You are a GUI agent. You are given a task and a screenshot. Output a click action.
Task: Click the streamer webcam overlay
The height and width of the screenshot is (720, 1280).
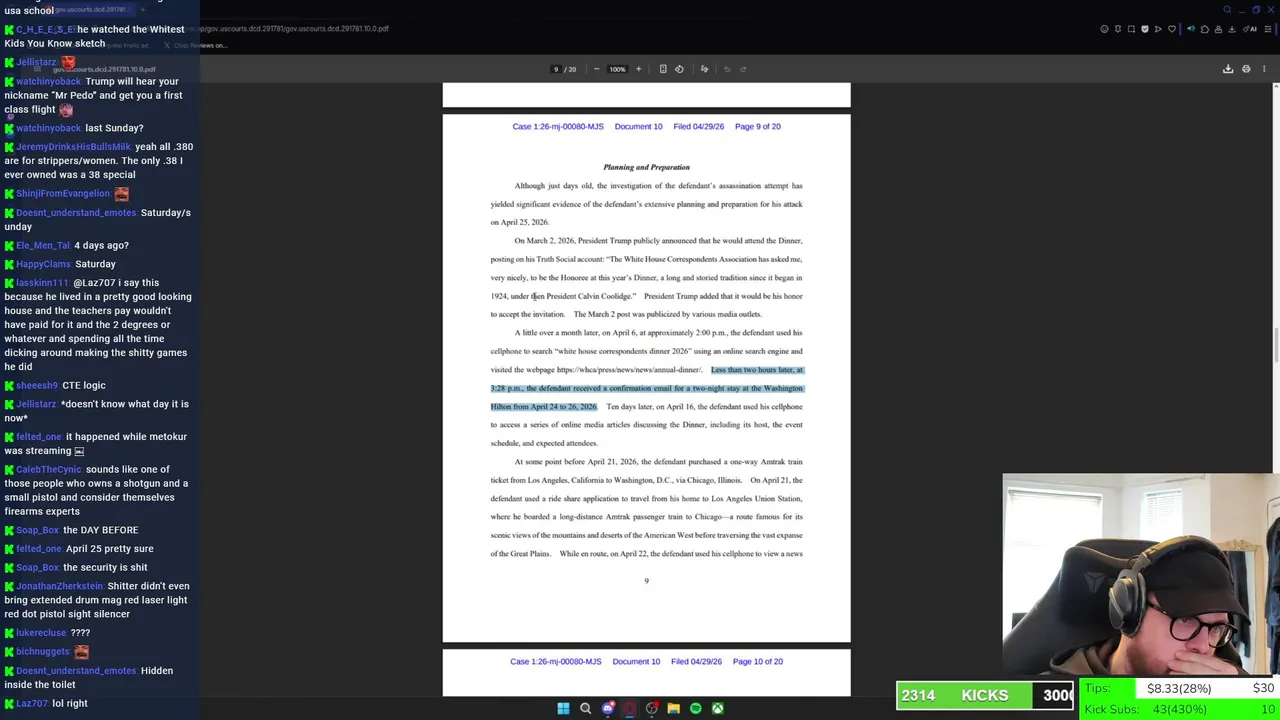(x=1141, y=576)
